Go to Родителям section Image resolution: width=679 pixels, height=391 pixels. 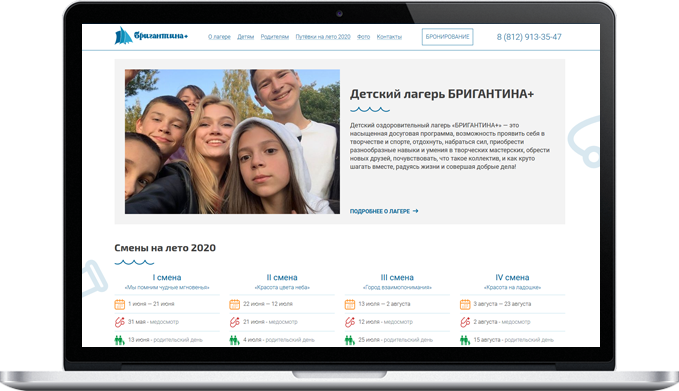coord(275,37)
